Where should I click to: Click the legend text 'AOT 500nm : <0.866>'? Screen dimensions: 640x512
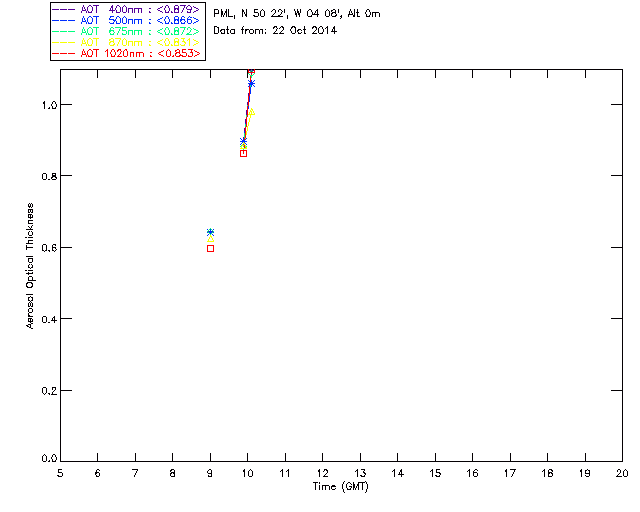click(x=140, y=20)
